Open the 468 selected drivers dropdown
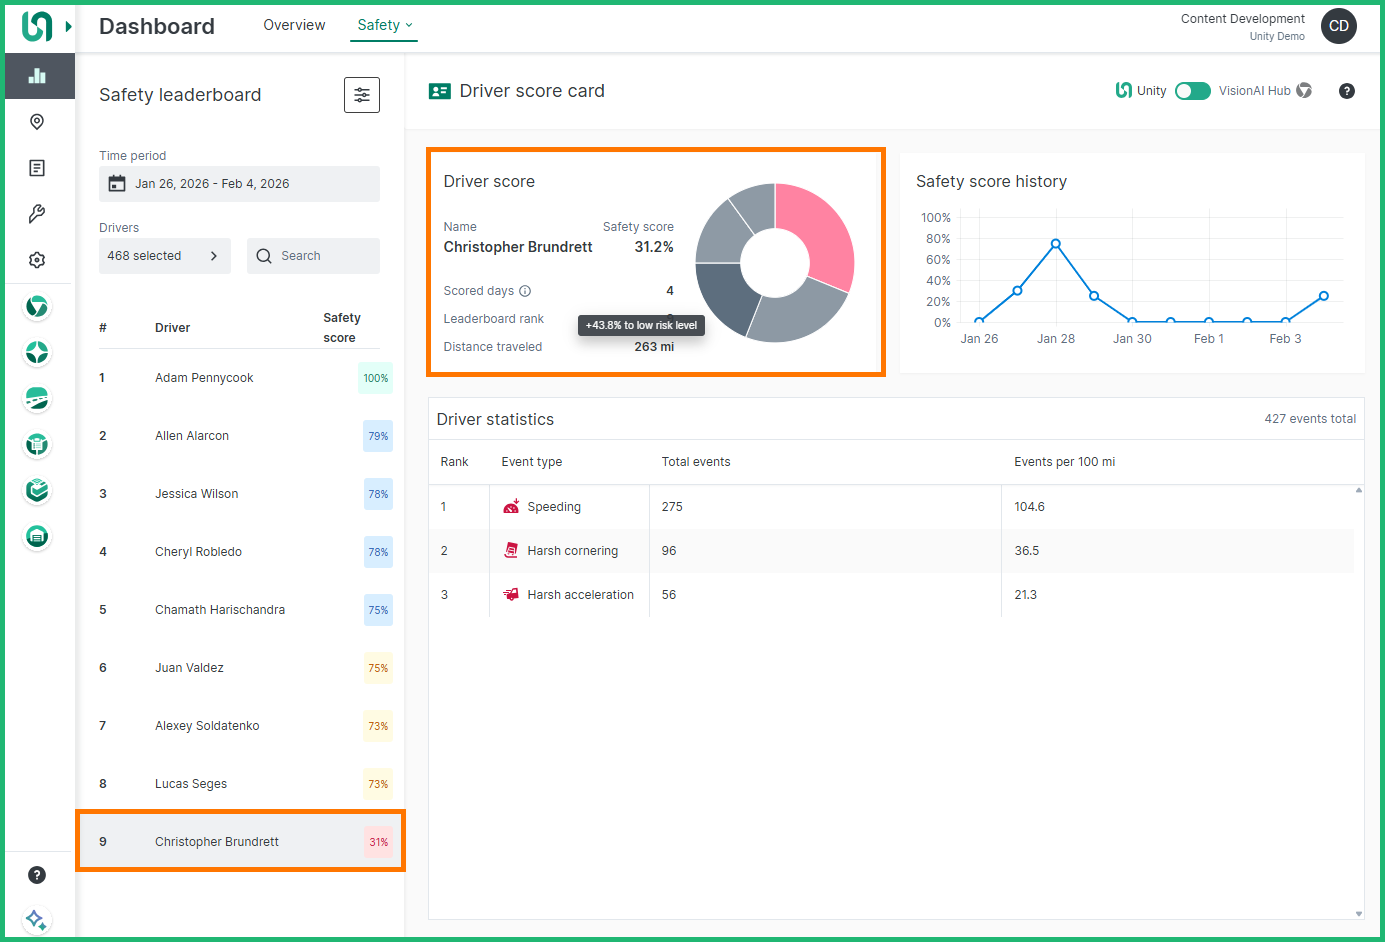This screenshot has height=942, width=1385. (x=164, y=256)
